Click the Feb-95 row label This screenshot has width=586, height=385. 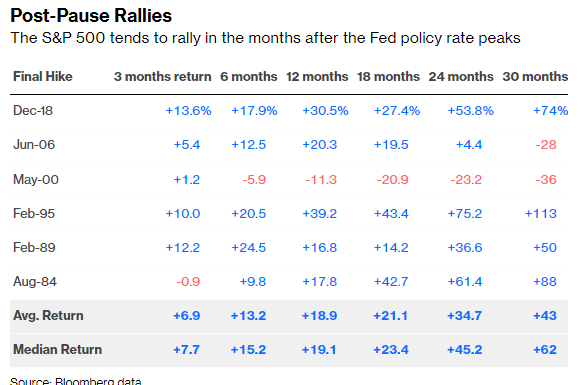click(x=34, y=213)
